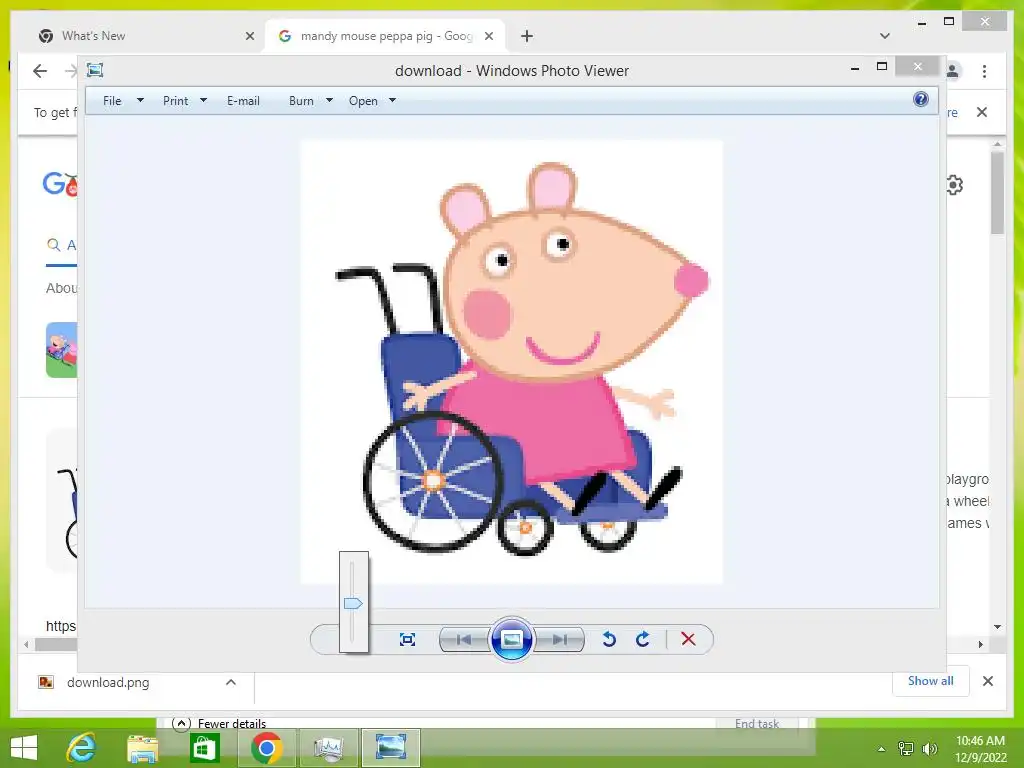
Task: Go to the next photo
Action: point(560,639)
